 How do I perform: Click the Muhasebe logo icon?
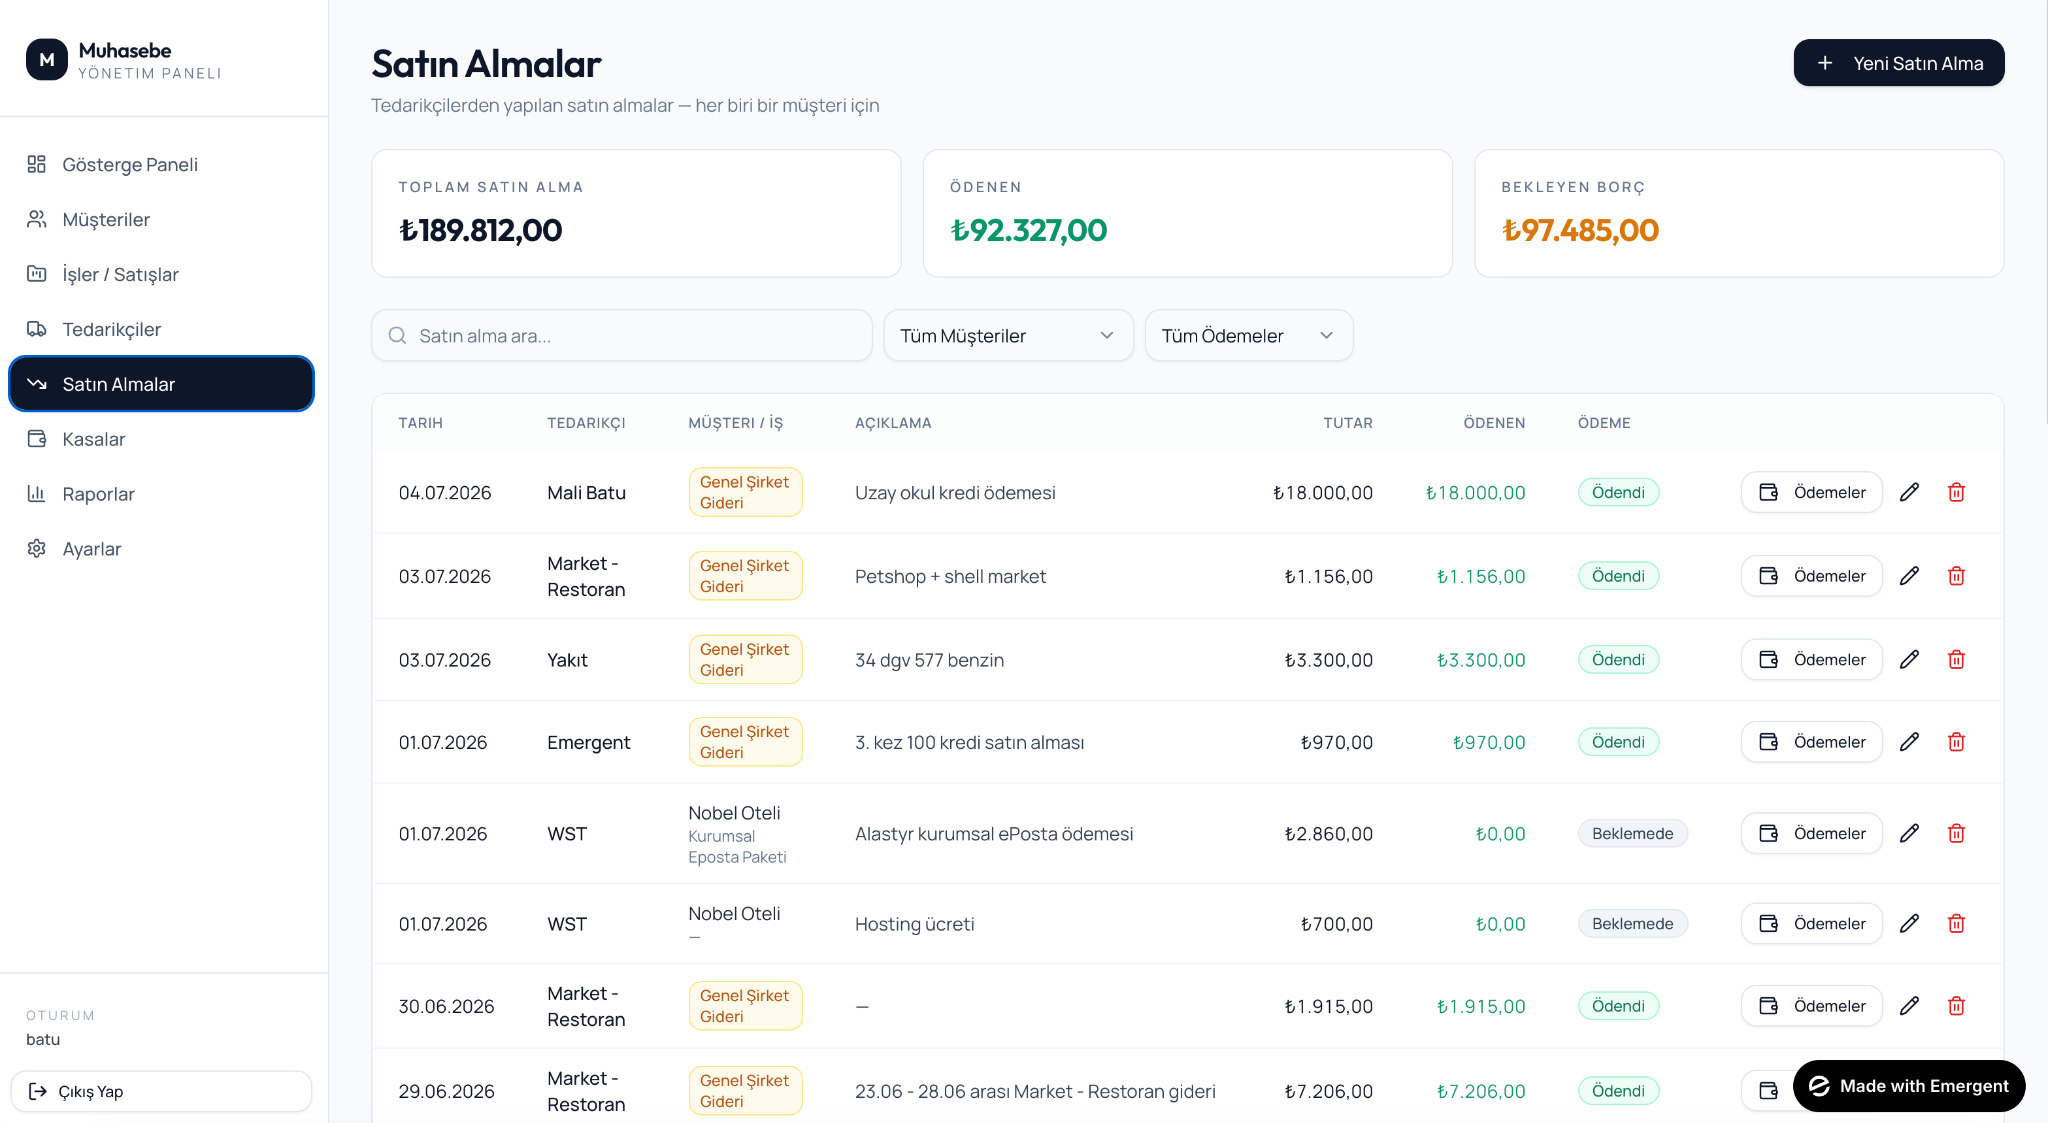(x=47, y=60)
